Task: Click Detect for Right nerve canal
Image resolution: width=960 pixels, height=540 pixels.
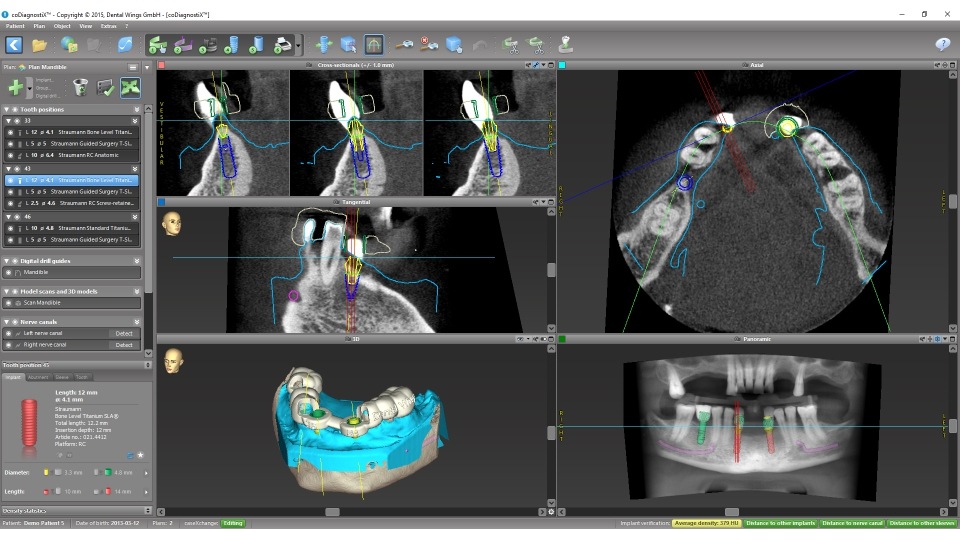Action: (124, 345)
